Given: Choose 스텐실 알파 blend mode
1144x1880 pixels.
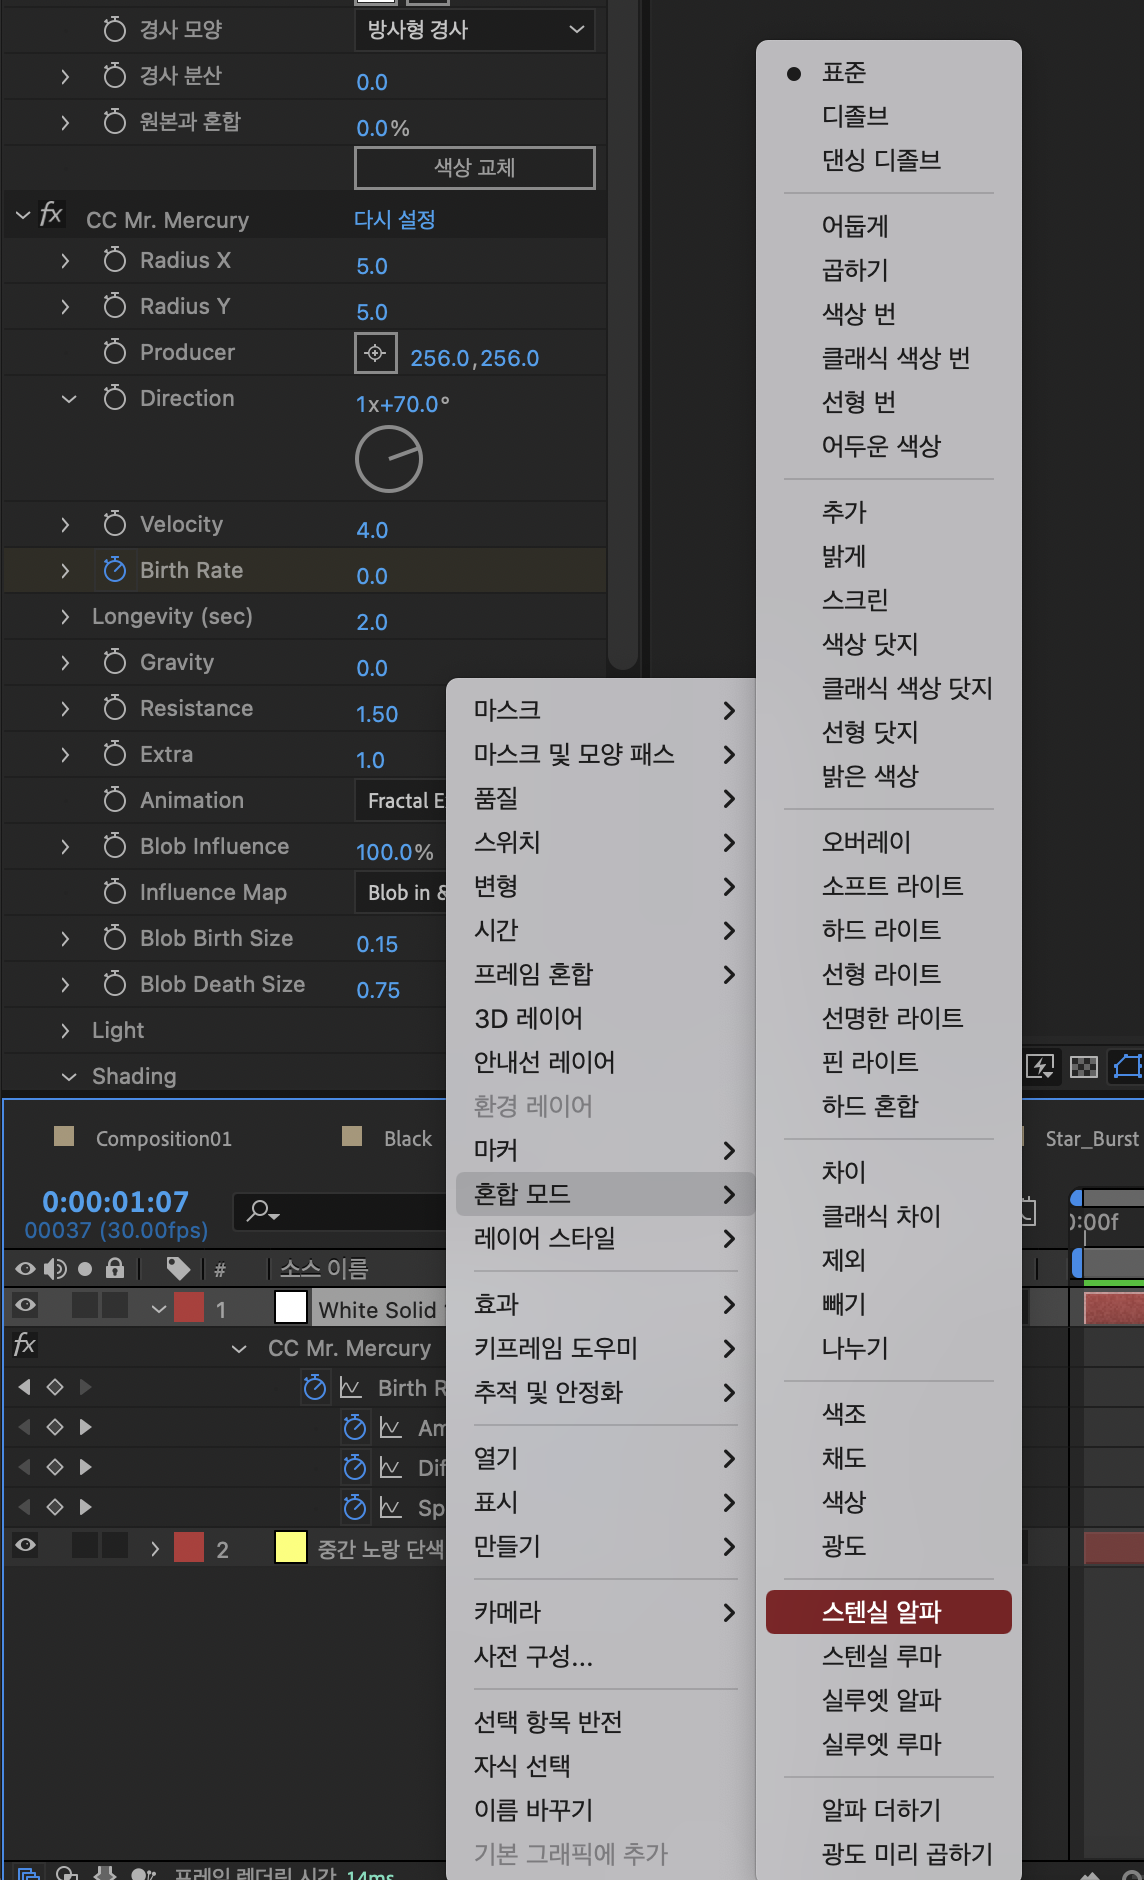Looking at the screenshot, I should coord(889,1612).
